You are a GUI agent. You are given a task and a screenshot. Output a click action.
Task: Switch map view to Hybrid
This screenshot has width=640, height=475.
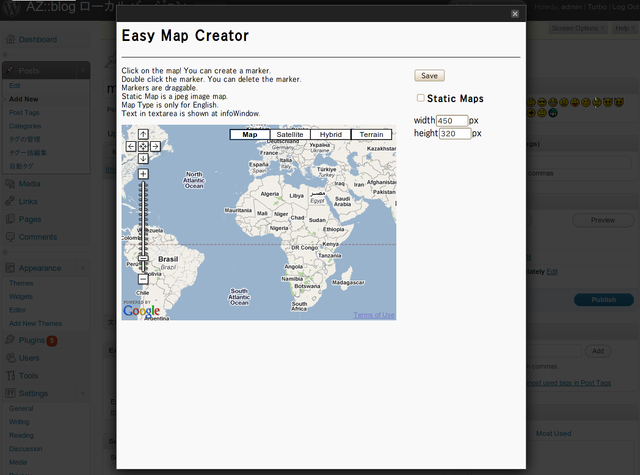point(331,134)
